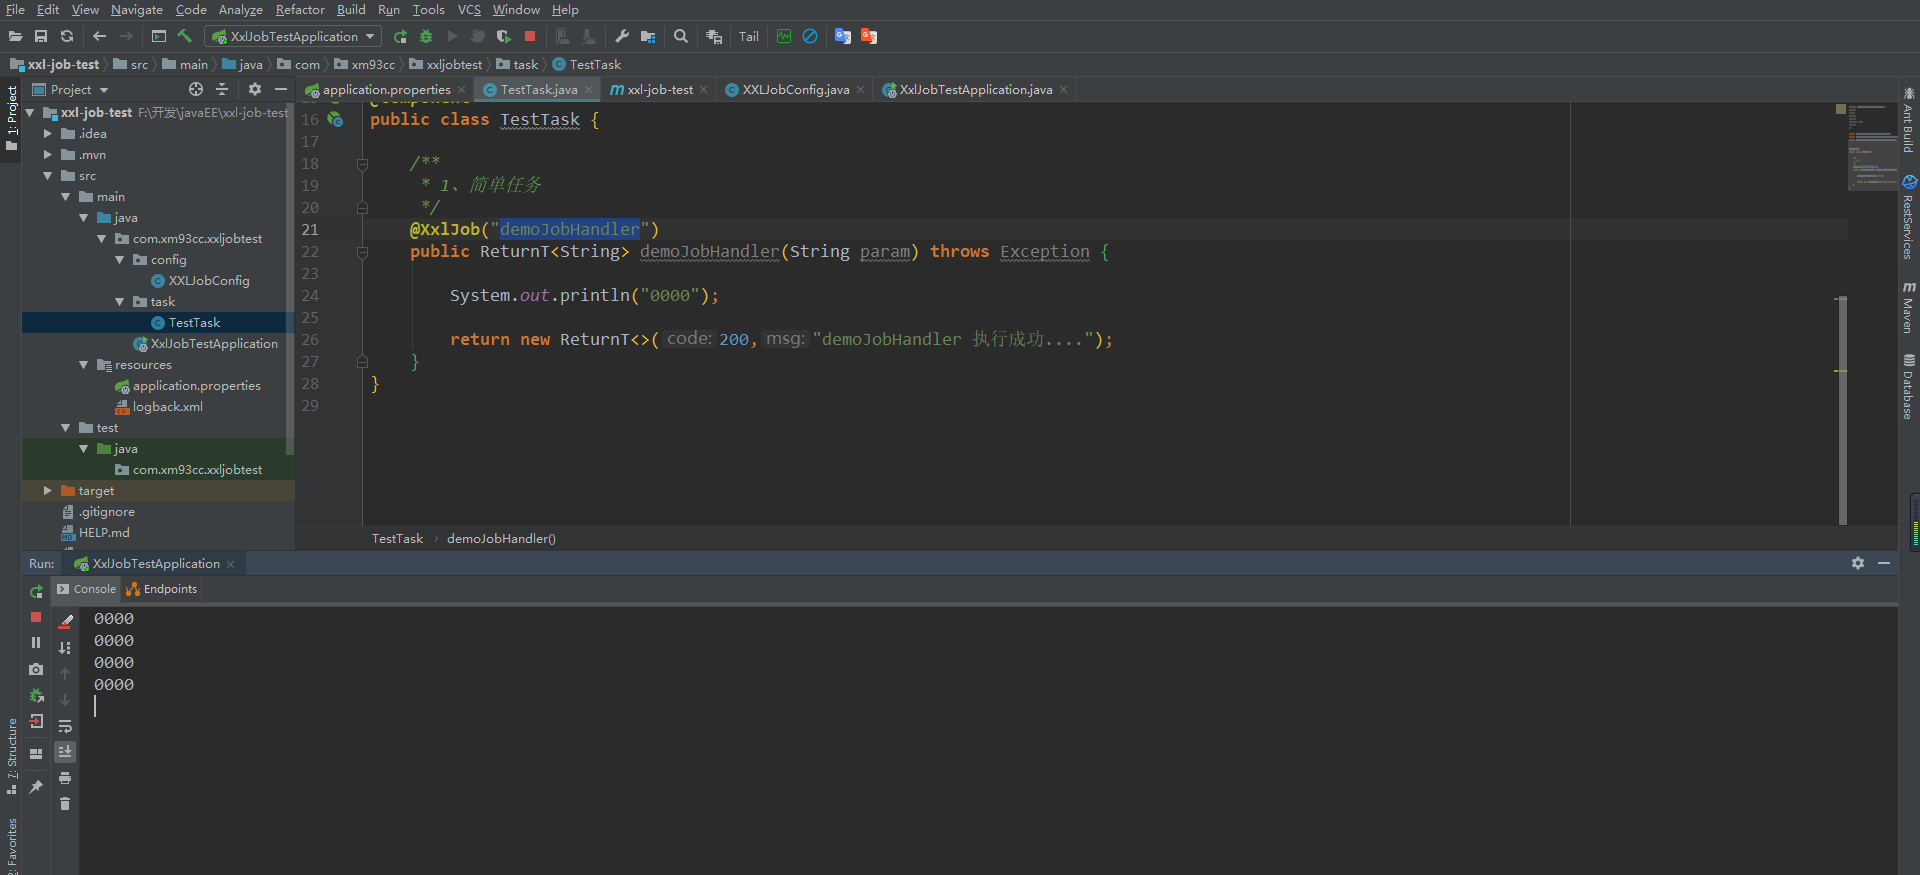Click the blue circle-slash icon in toolbar
This screenshot has width=1920, height=875.
(810, 36)
